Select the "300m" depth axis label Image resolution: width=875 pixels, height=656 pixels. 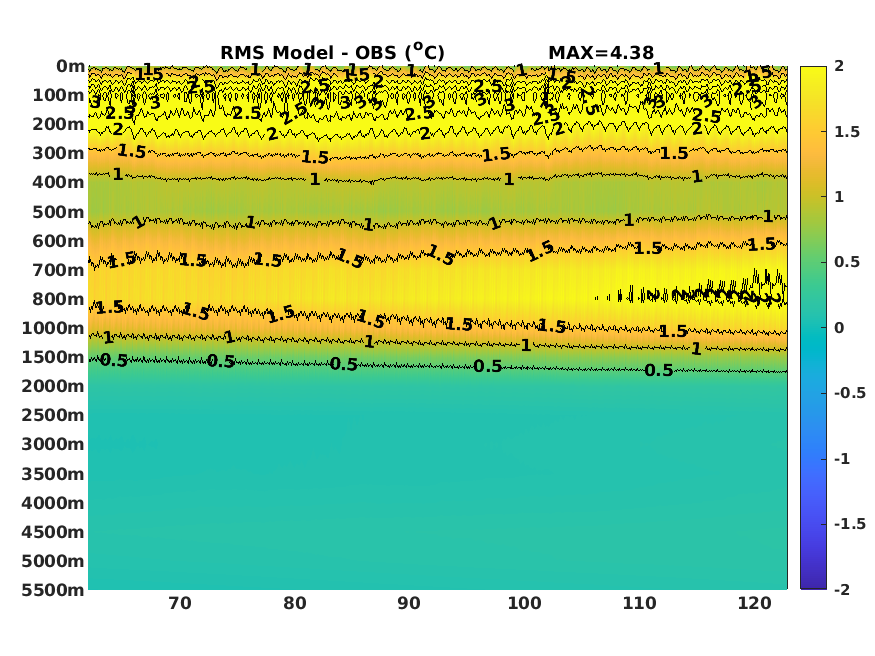click(59, 153)
